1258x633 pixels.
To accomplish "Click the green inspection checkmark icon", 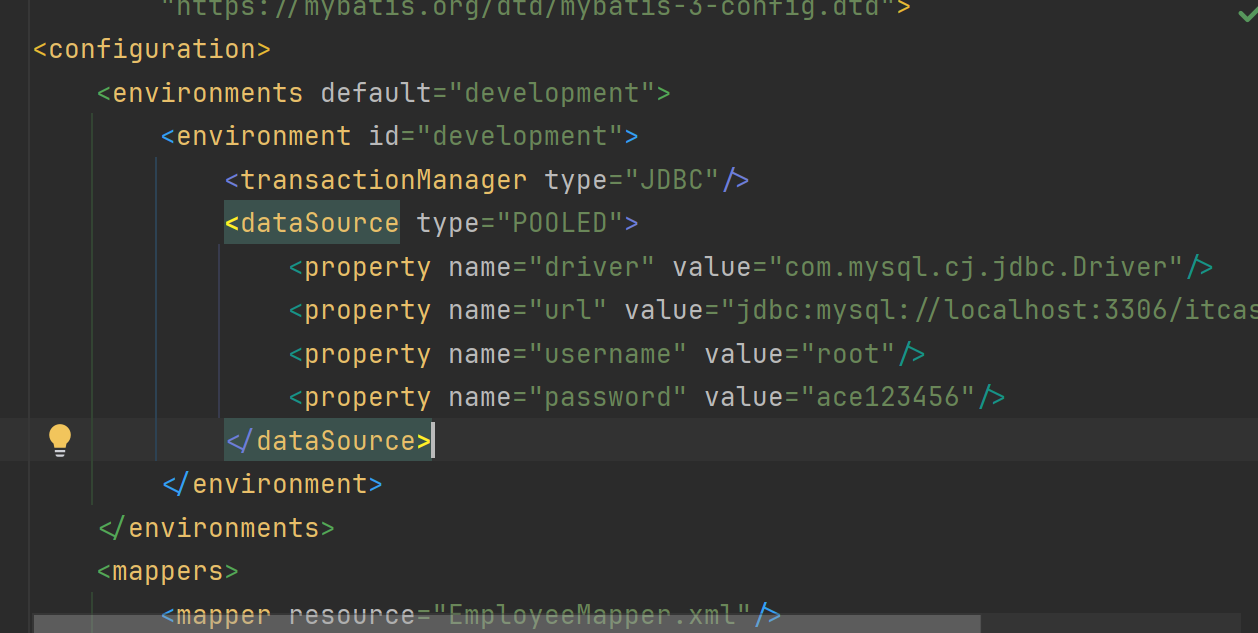I will 1246,12.
